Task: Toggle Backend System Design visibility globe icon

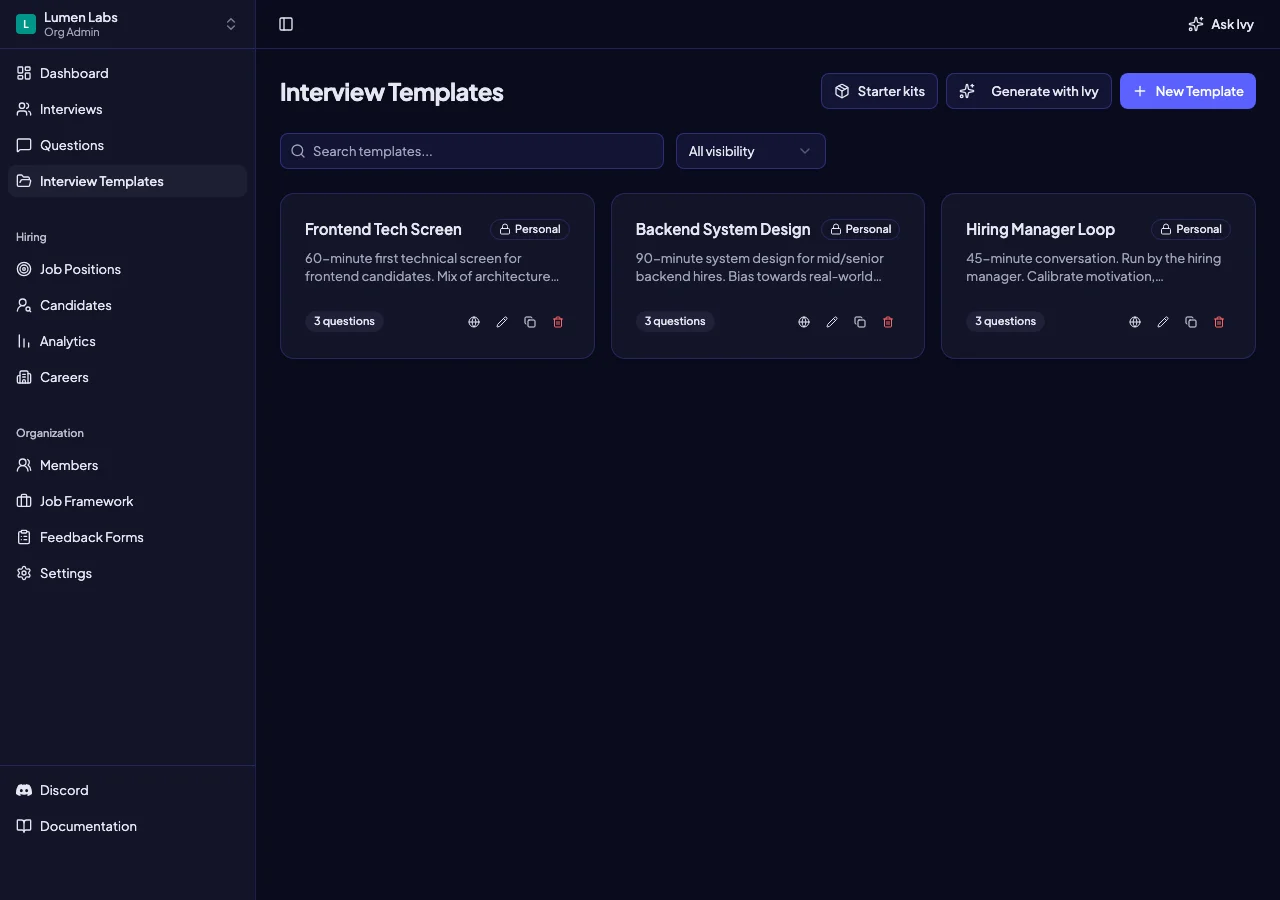Action: pyautogui.click(x=804, y=322)
